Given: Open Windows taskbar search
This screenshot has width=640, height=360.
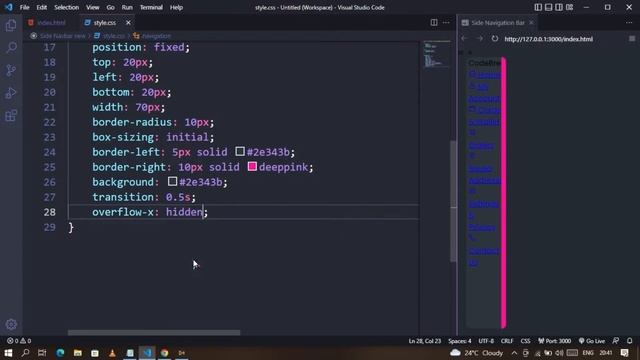Looking at the screenshot, I should (x=25, y=353).
